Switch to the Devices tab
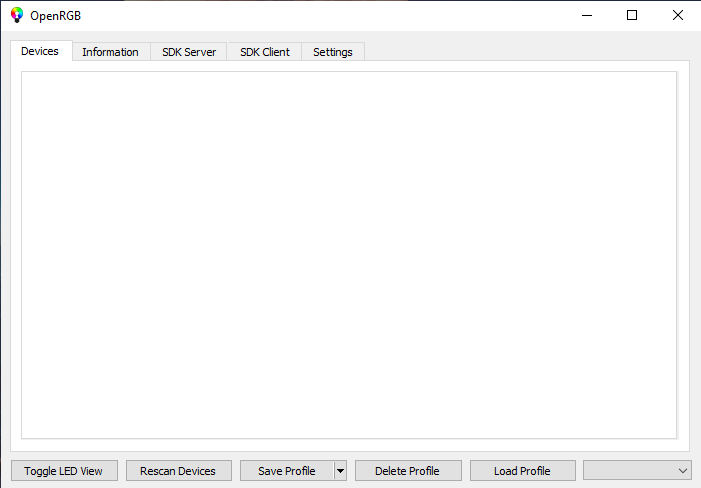Screen dimensions: 701x488 (41, 51)
